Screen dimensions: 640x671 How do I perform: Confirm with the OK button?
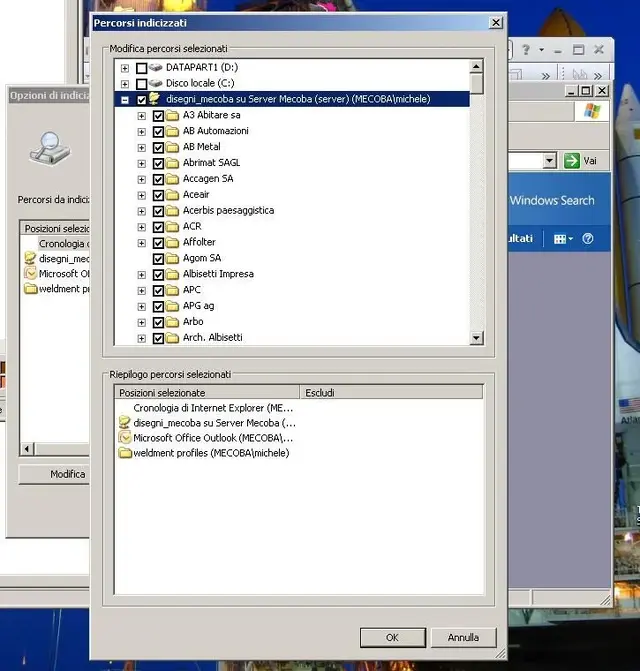click(x=392, y=638)
